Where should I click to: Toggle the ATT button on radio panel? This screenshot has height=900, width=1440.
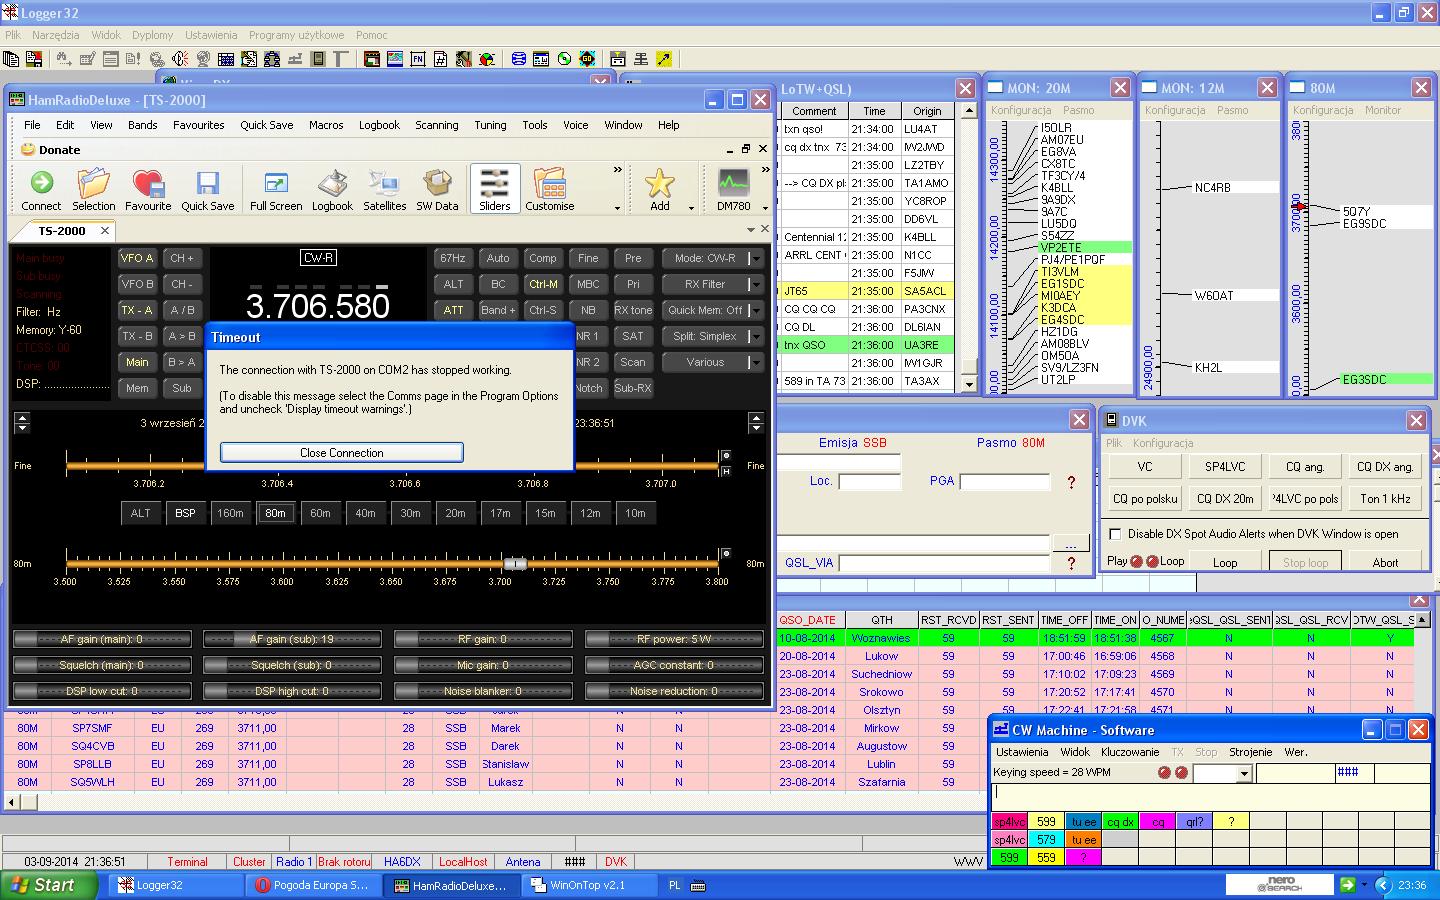point(453,310)
